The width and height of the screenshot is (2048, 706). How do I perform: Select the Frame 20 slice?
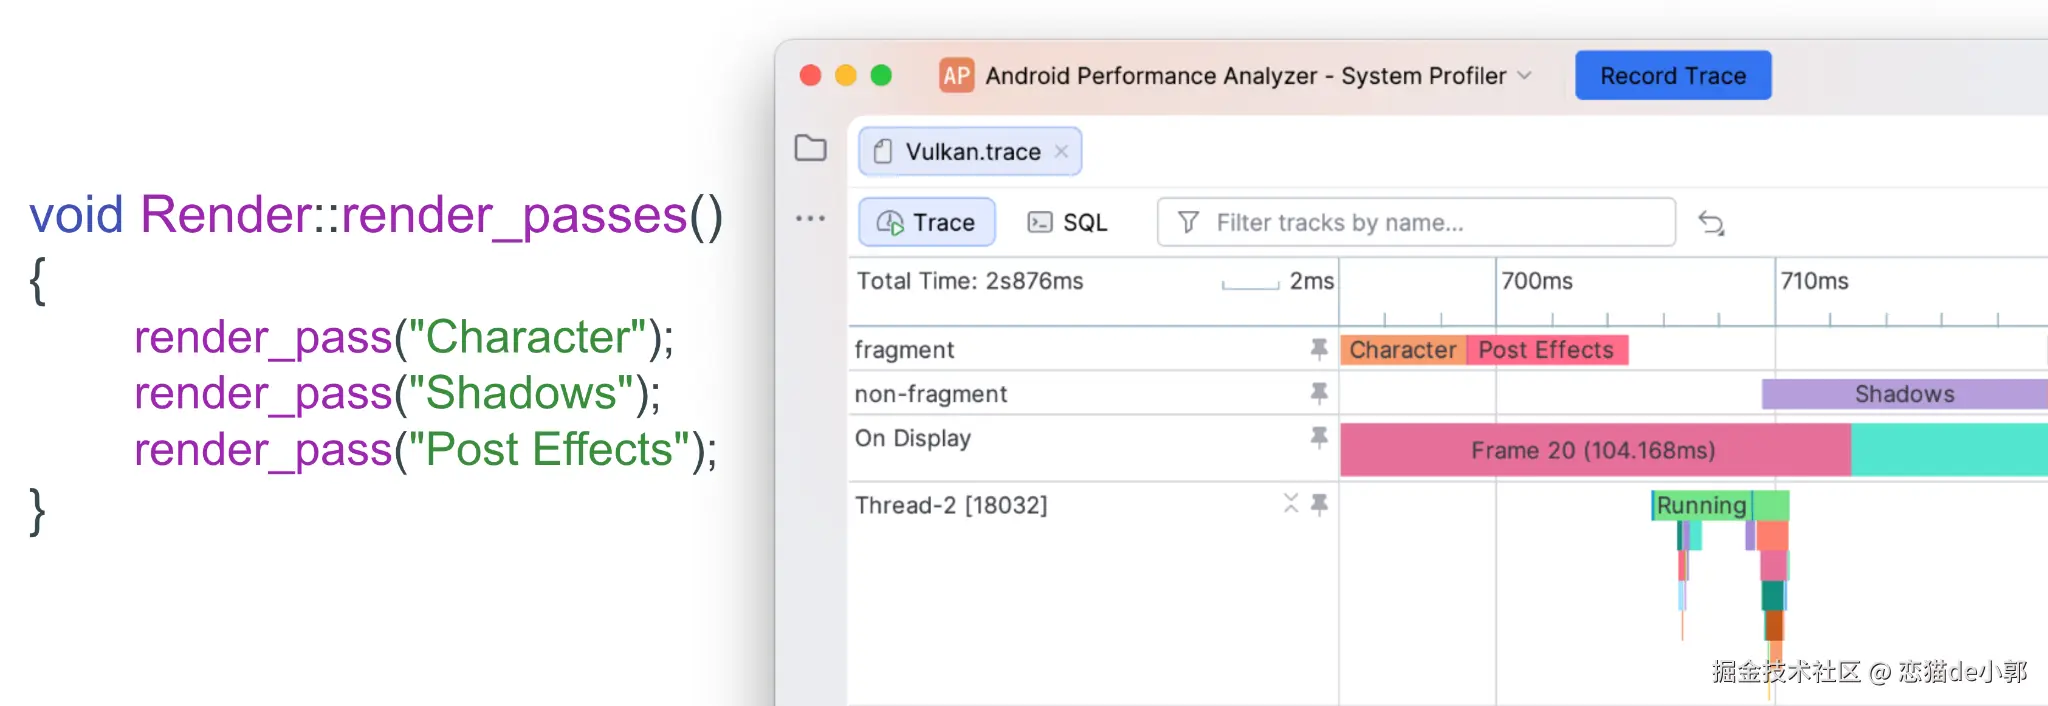pos(1595,450)
